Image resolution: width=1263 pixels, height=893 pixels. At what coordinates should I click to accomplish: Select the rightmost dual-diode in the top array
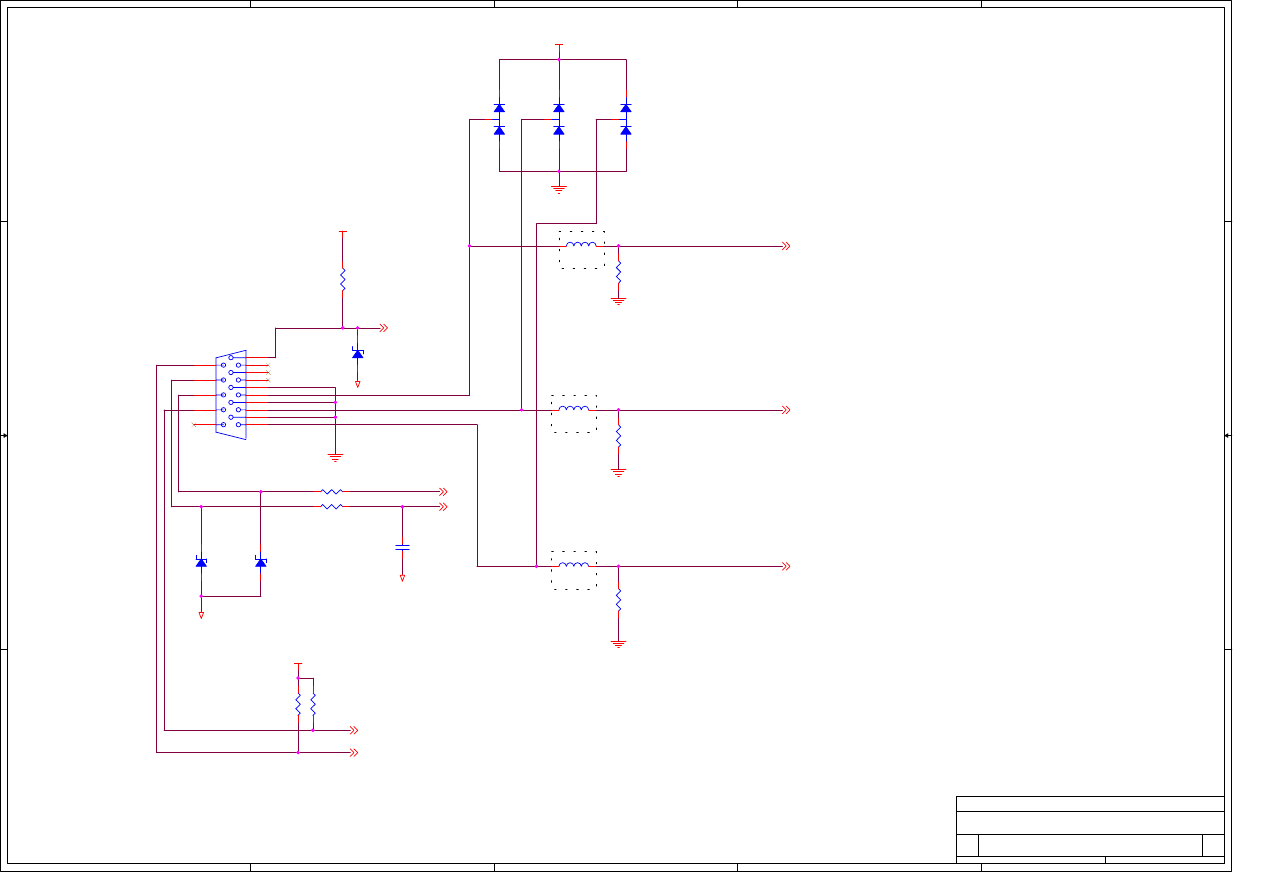(x=626, y=119)
